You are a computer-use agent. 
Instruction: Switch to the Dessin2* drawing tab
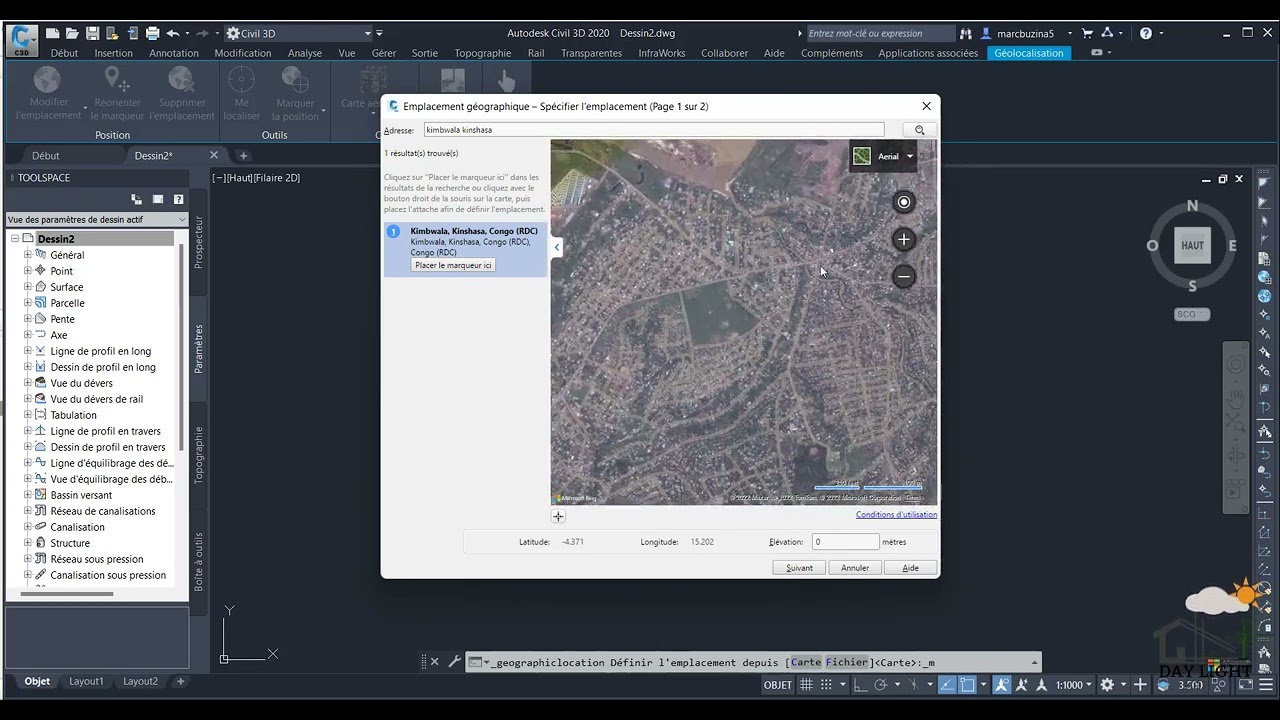point(154,155)
